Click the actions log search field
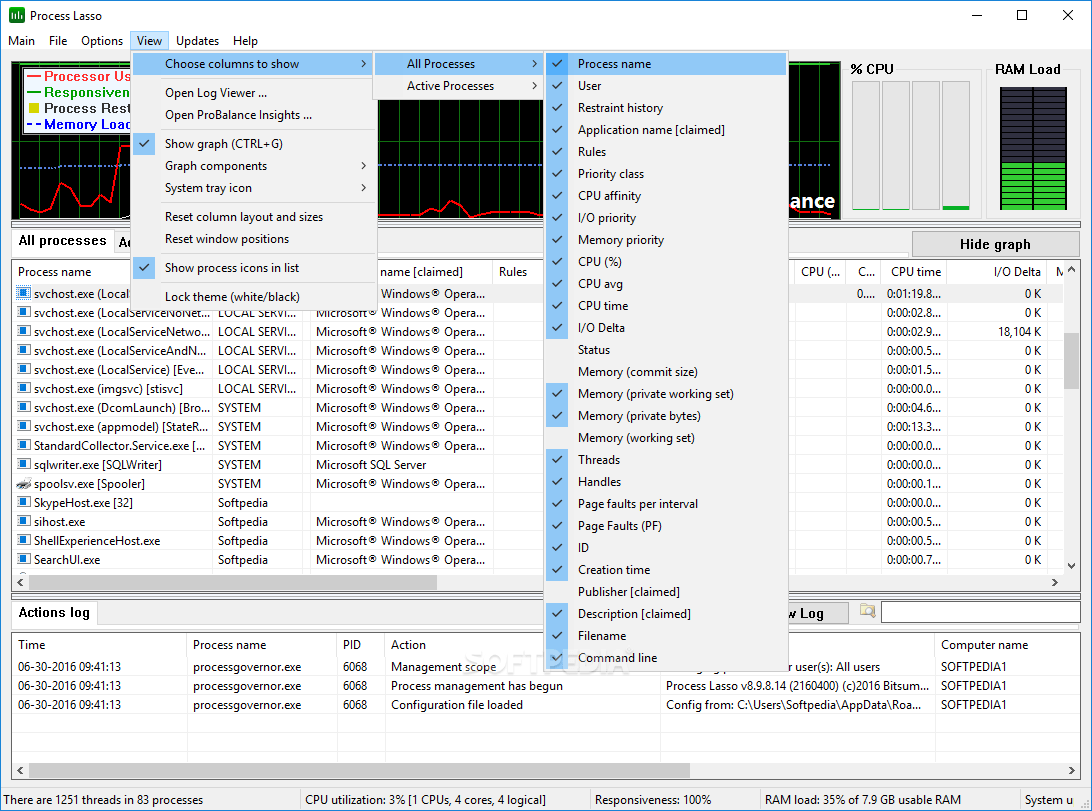This screenshot has height=811, width=1092. point(981,611)
